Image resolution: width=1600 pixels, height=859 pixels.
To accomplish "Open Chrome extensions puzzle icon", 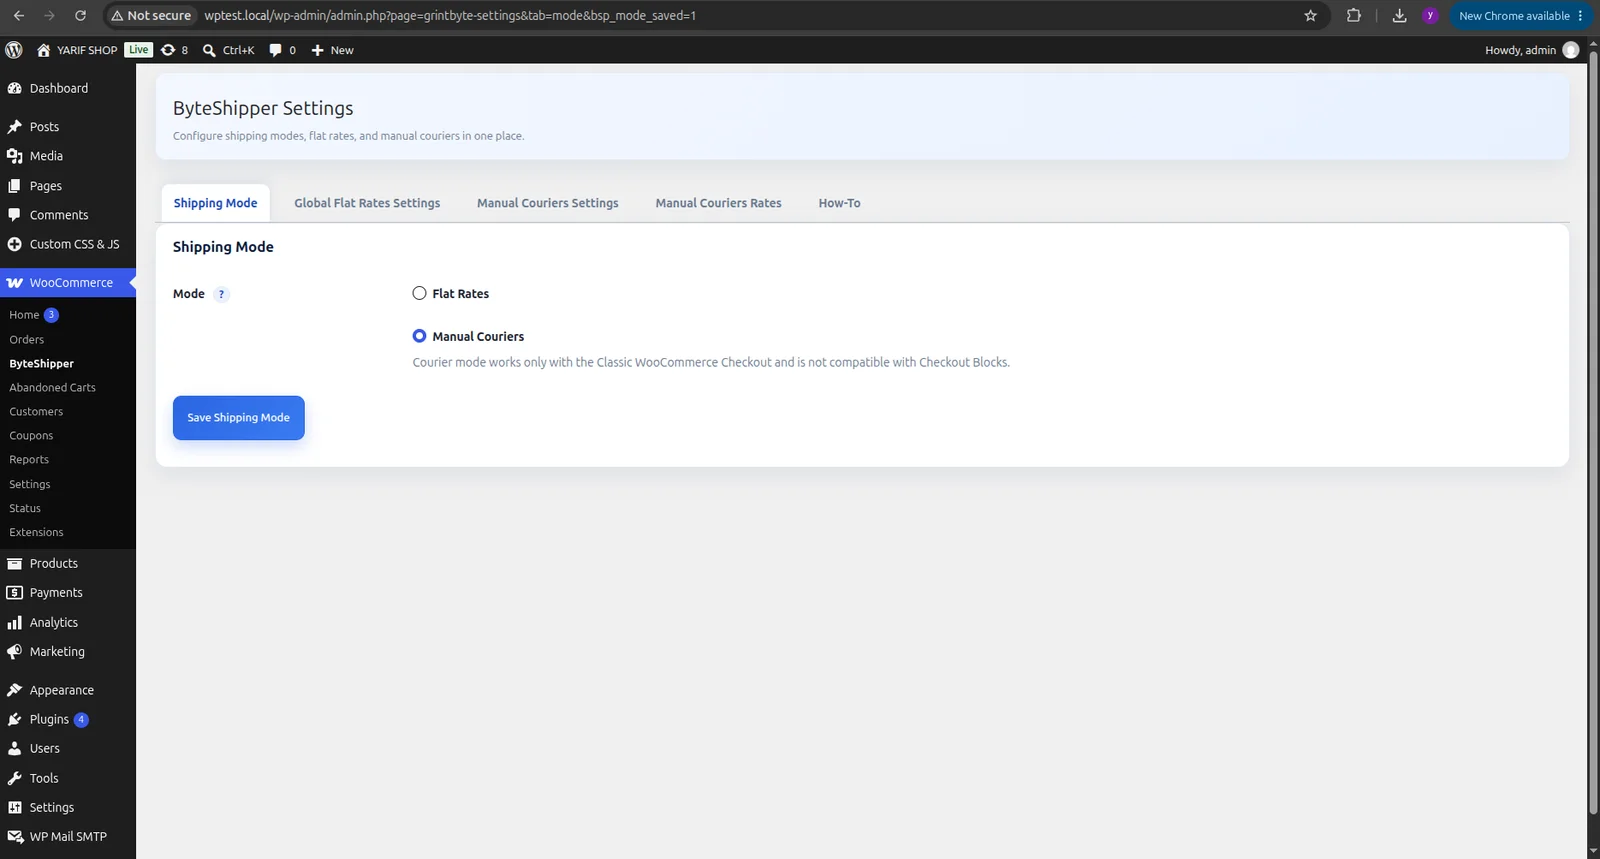I will click(x=1354, y=16).
